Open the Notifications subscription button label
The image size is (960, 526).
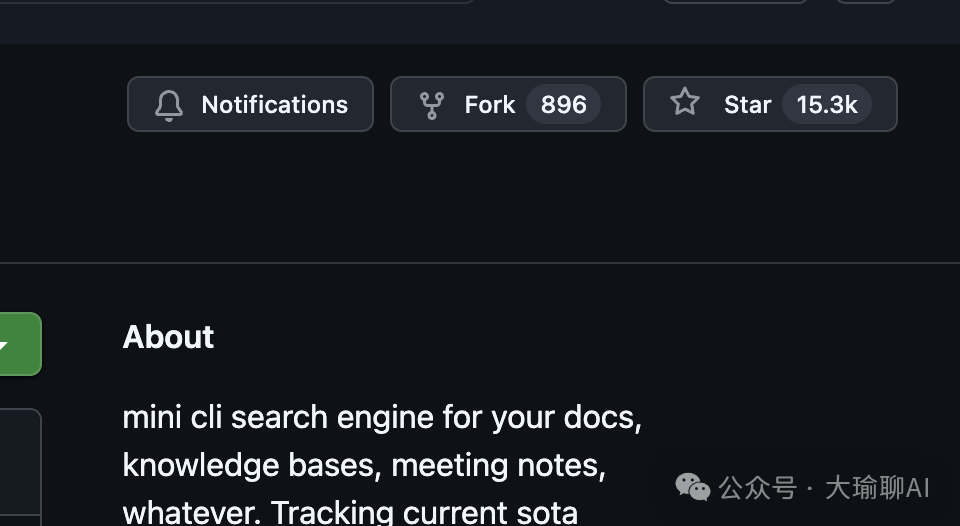pyautogui.click(x=274, y=105)
